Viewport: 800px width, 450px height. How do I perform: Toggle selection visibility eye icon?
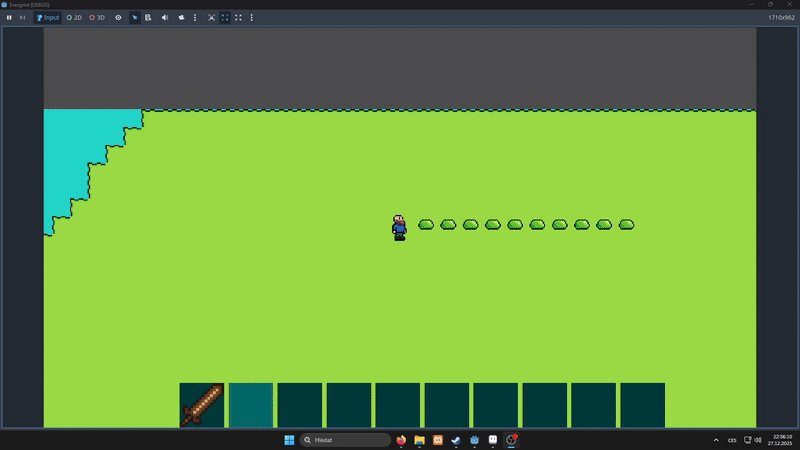[118, 17]
